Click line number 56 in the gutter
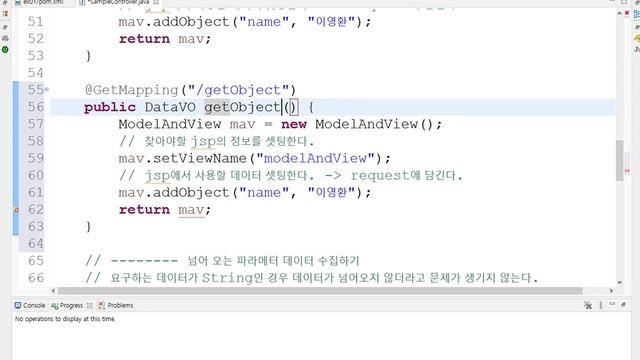Image resolution: width=640 pixels, height=360 pixels. pos(36,107)
